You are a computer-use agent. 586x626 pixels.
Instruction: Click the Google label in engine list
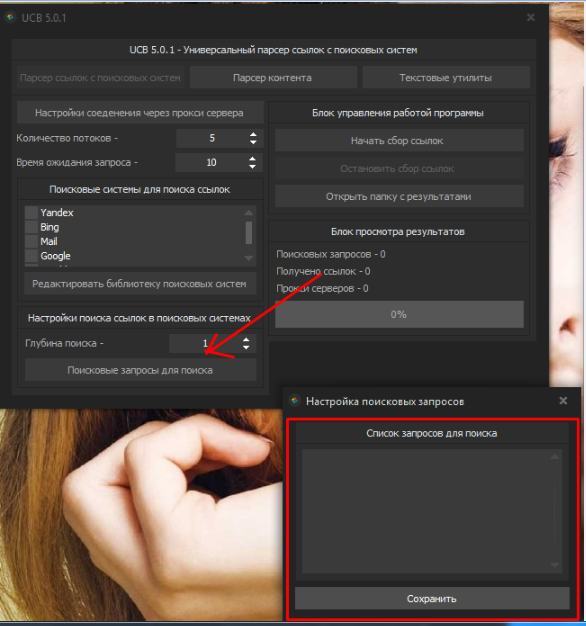[x=55, y=256]
